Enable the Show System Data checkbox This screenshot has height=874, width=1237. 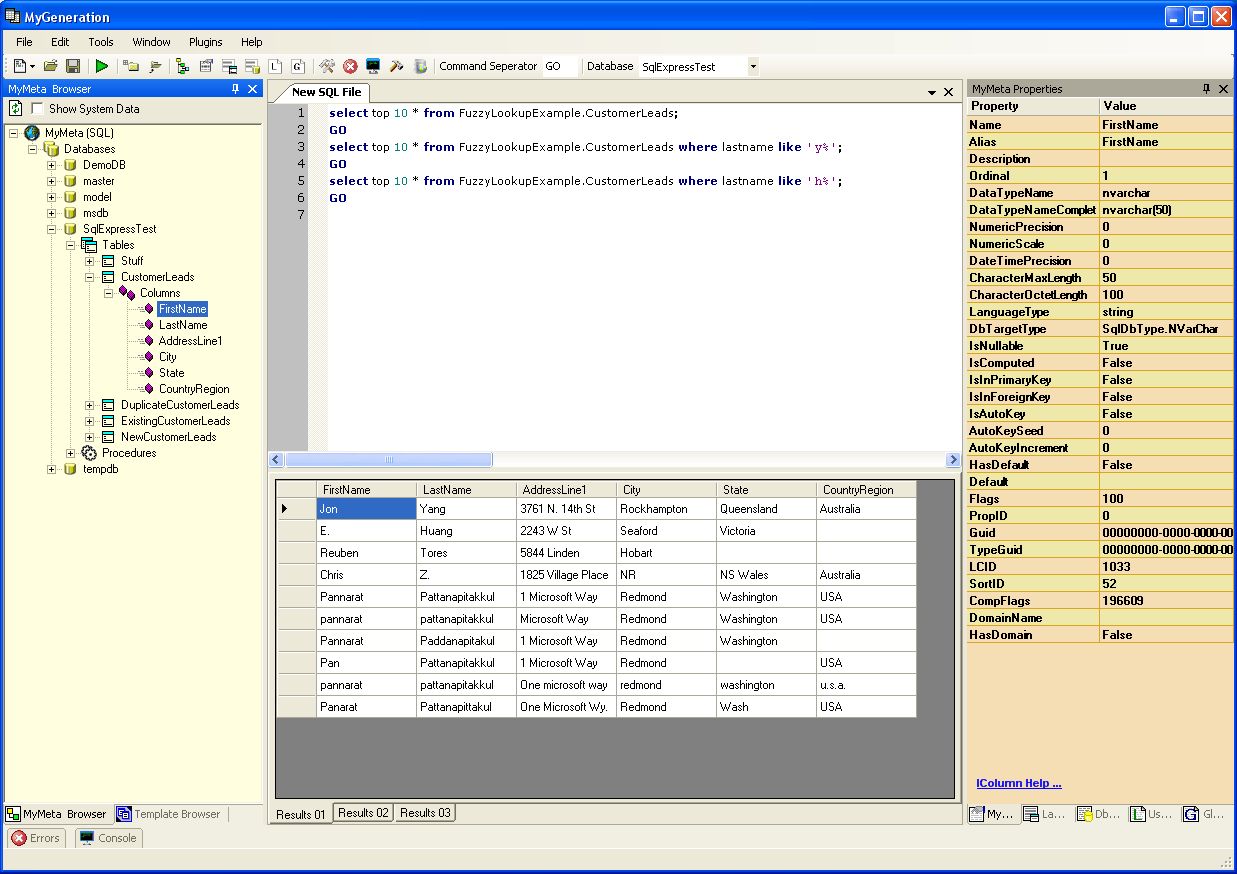coord(37,108)
